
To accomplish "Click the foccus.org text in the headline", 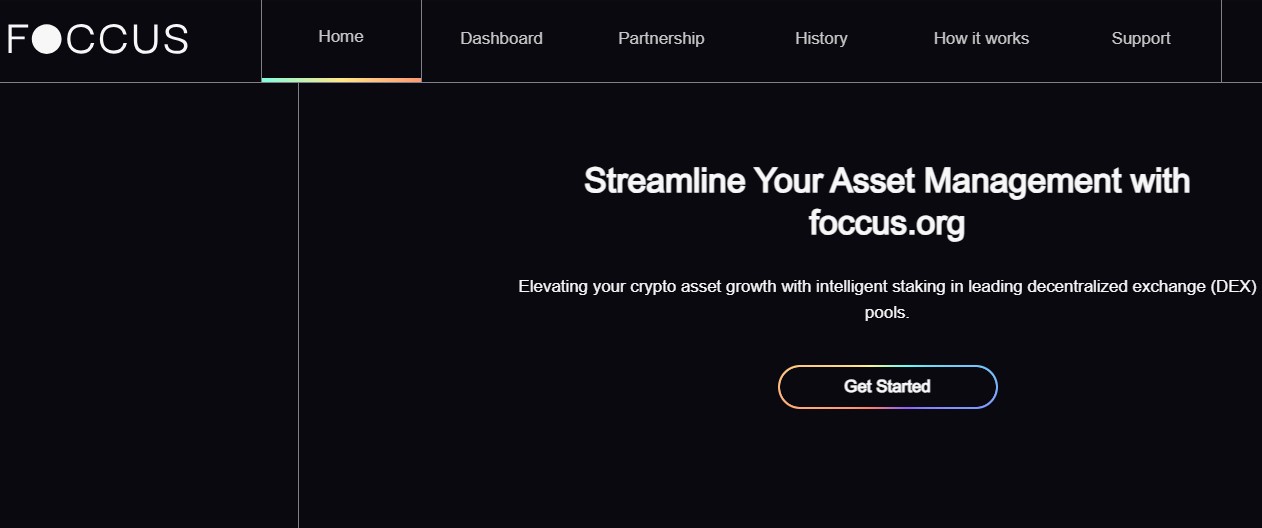I will click(887, 223).
